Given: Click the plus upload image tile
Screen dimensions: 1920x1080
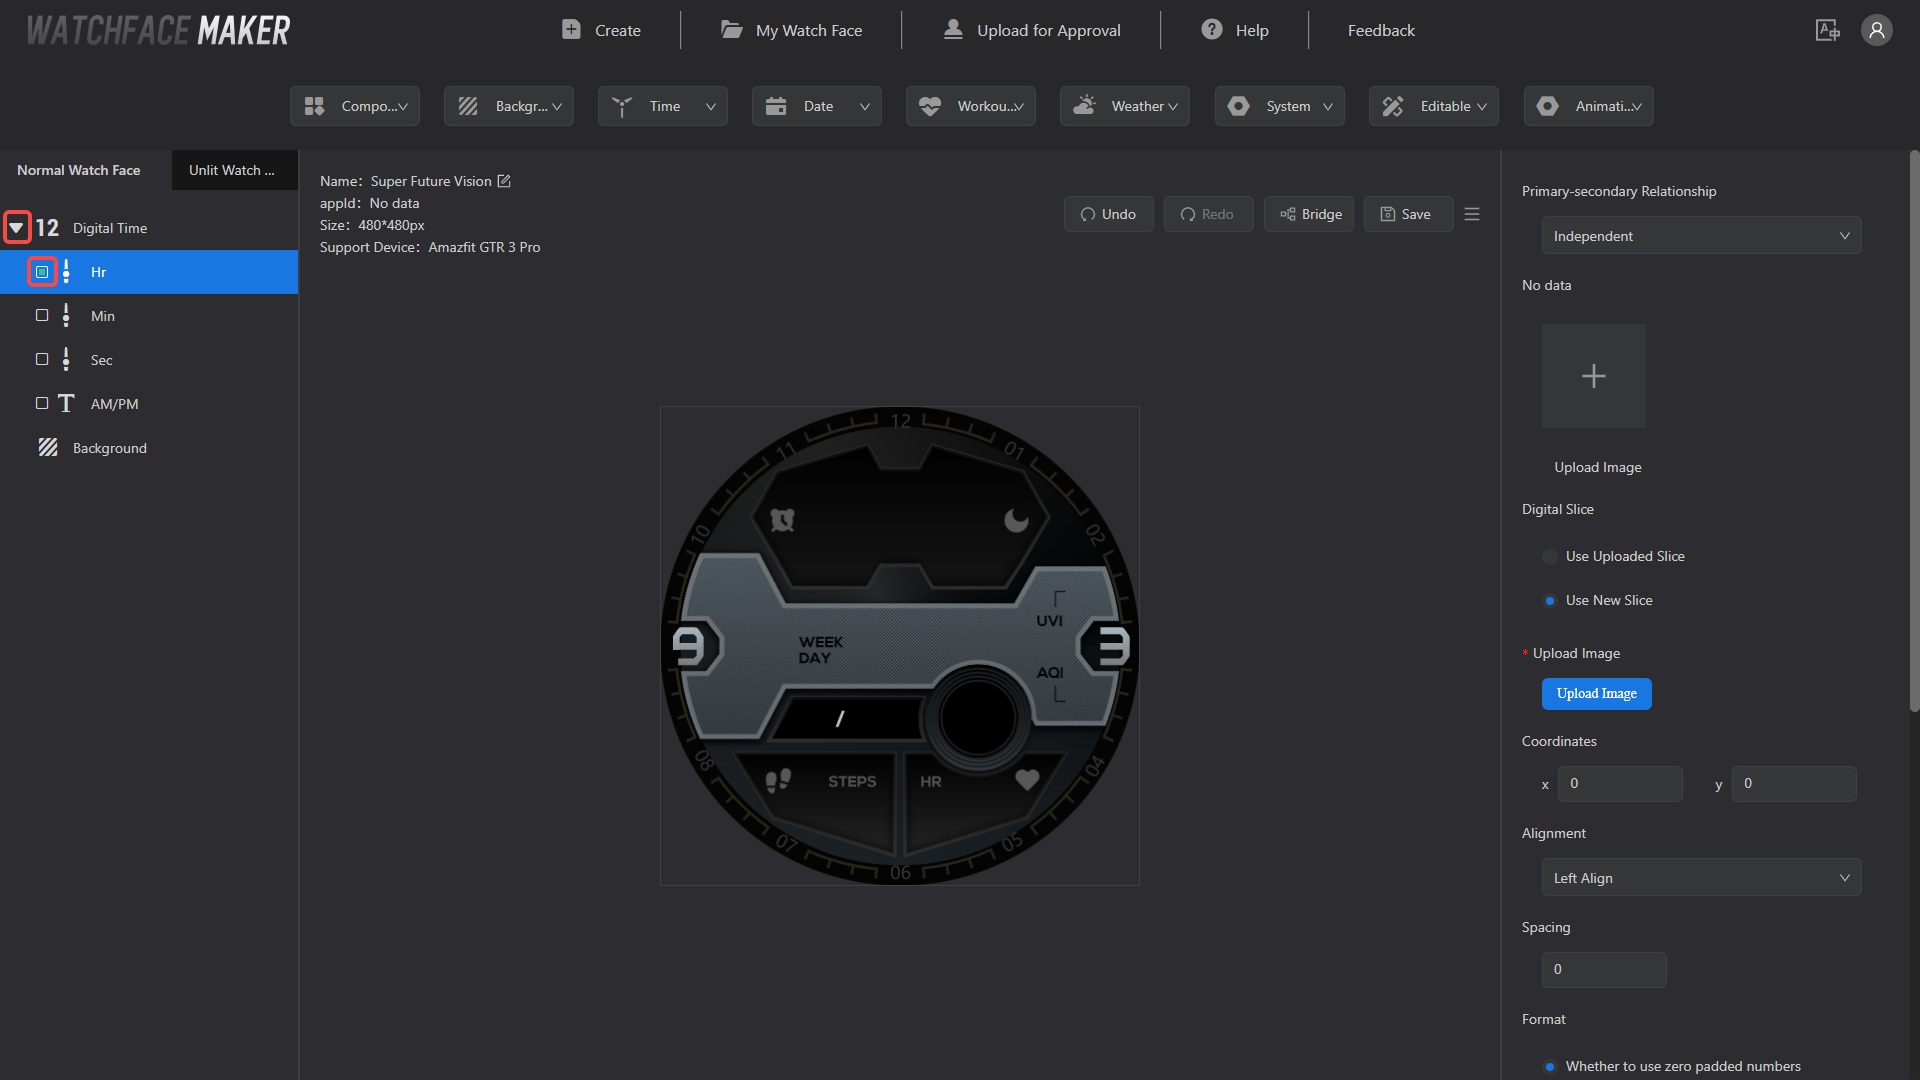Looking at the screenshot, I should point(1593,376).
